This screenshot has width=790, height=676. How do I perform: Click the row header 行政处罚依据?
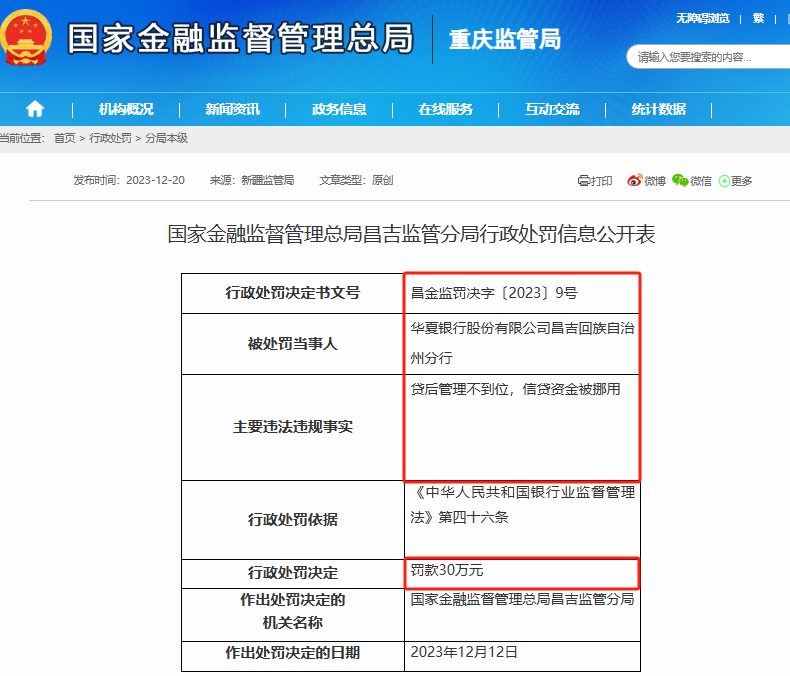pyautogui.click(x=293, y=520)
